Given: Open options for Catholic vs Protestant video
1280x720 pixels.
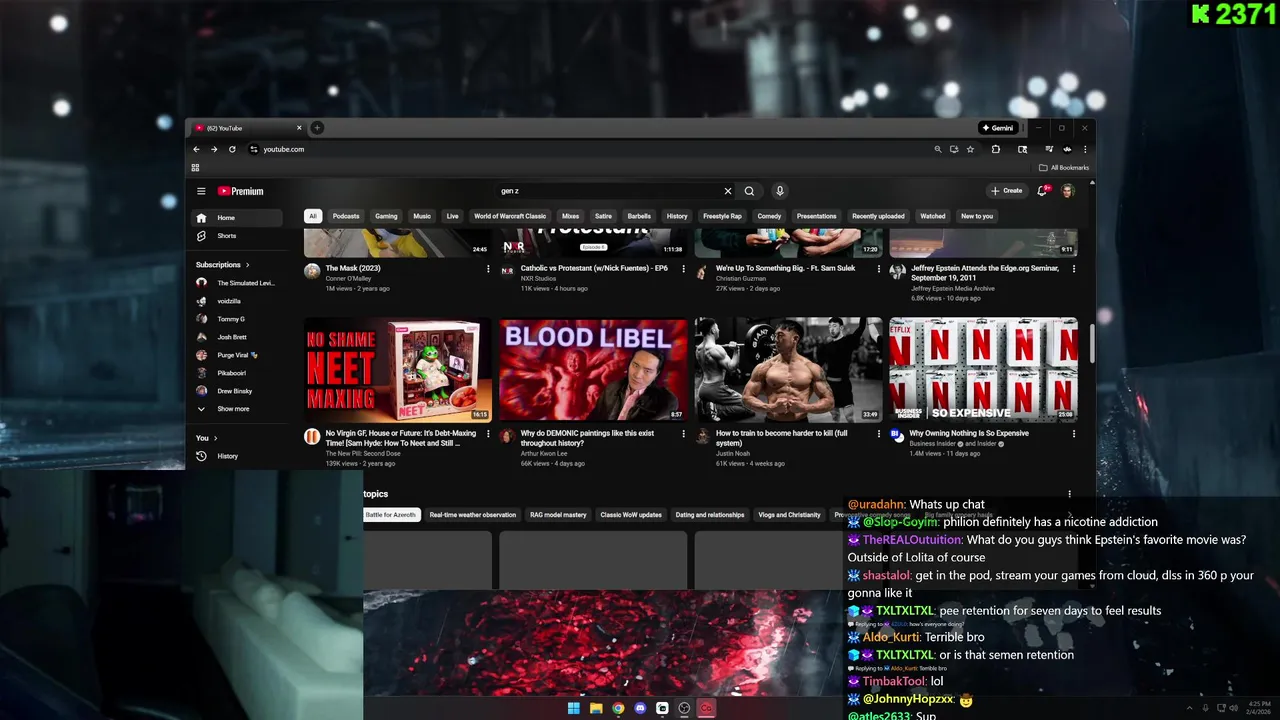Looking at the screenshot, I should coord(684,269).
